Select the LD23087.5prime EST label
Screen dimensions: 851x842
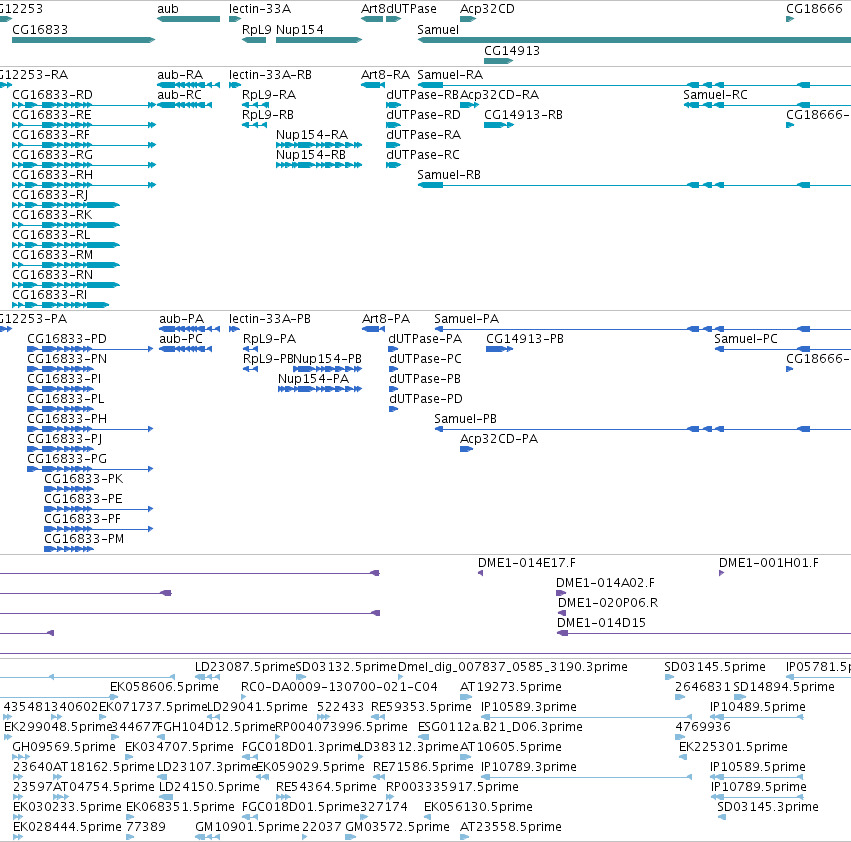[x=245, y=666]
